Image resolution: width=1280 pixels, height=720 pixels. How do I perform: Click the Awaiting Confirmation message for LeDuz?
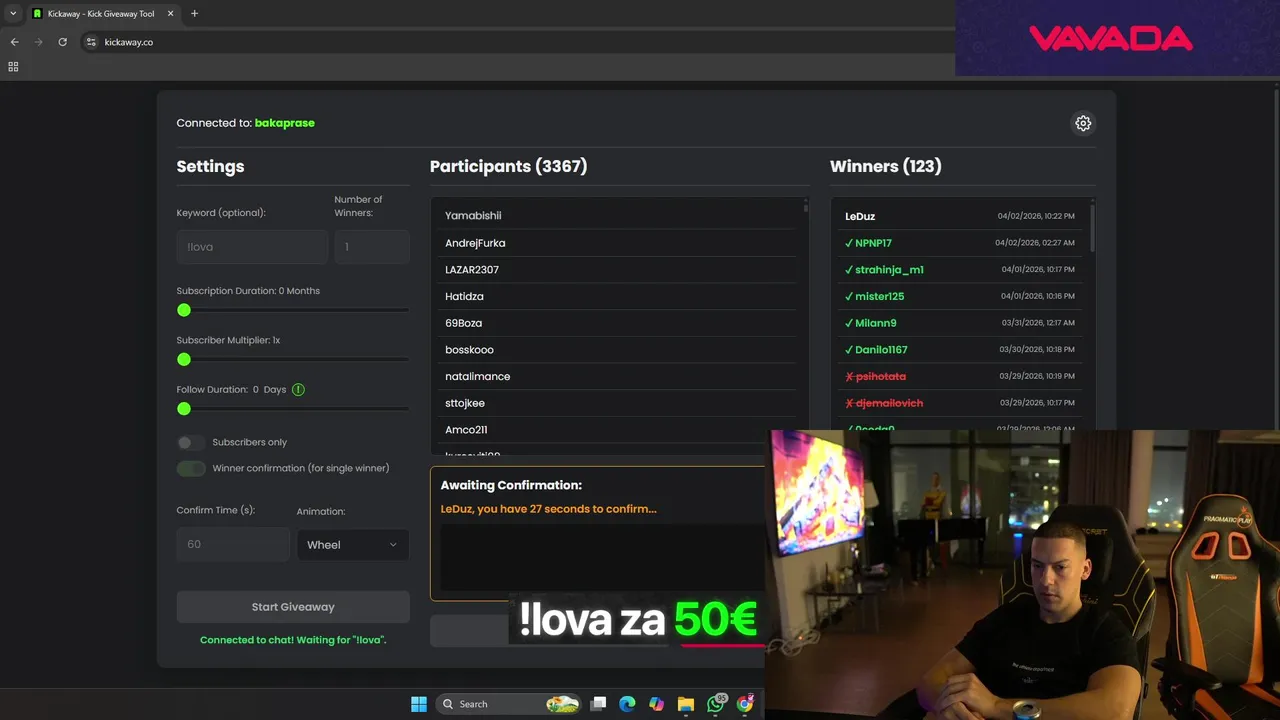pos(548,509)
